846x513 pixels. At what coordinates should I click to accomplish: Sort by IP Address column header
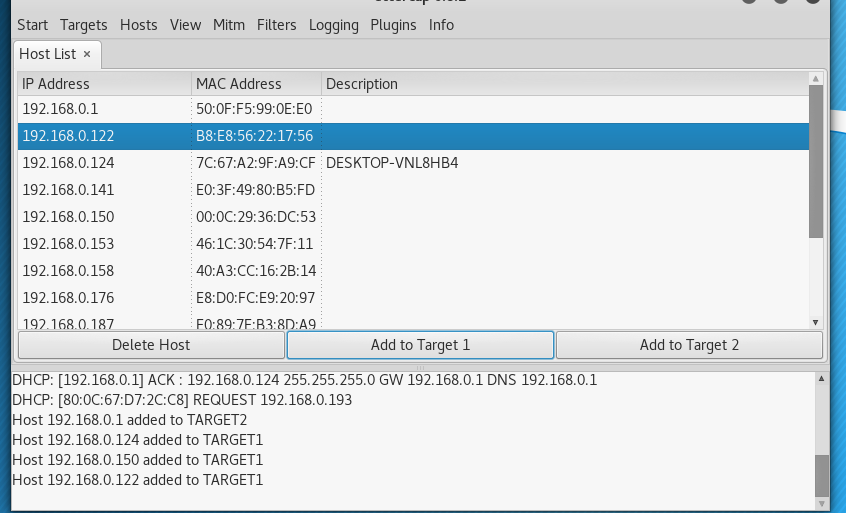[x=105, y=84]
